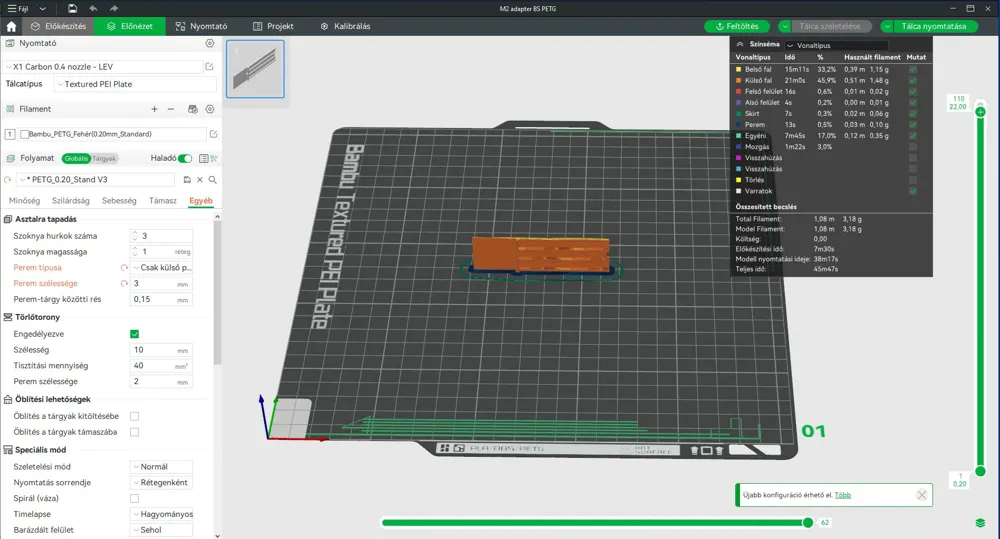Open the Vonaltípus color scheme dropdown
1000x539 pixels.
[835, 45]
